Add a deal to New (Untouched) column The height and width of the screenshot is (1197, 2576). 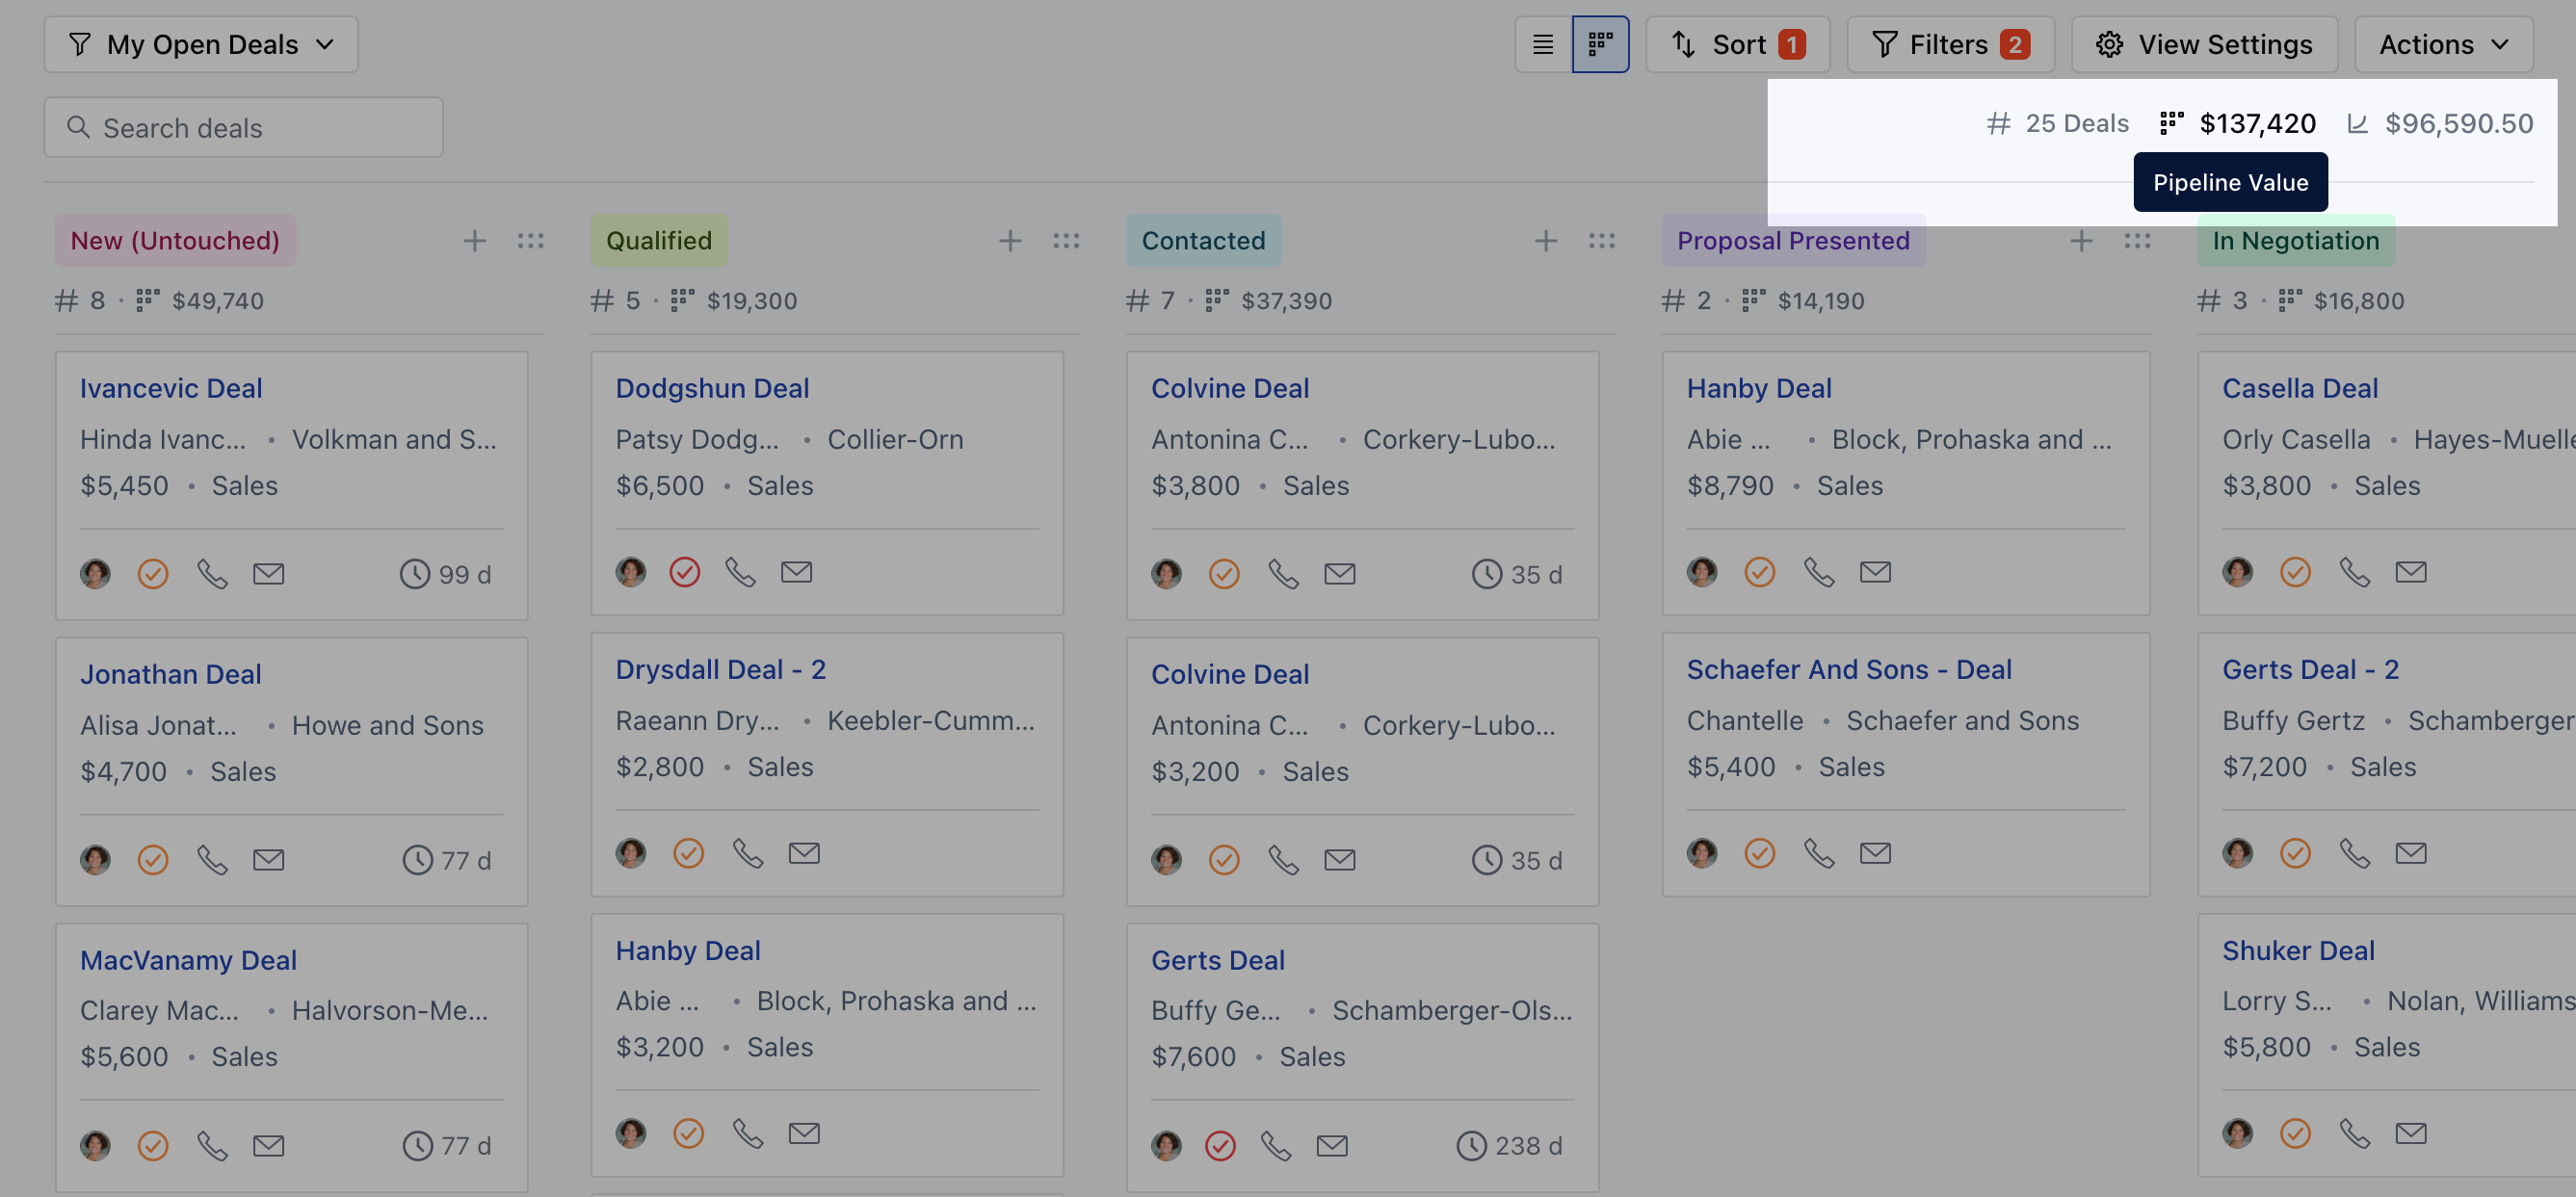pyautogui.click(x=475, y=241)
